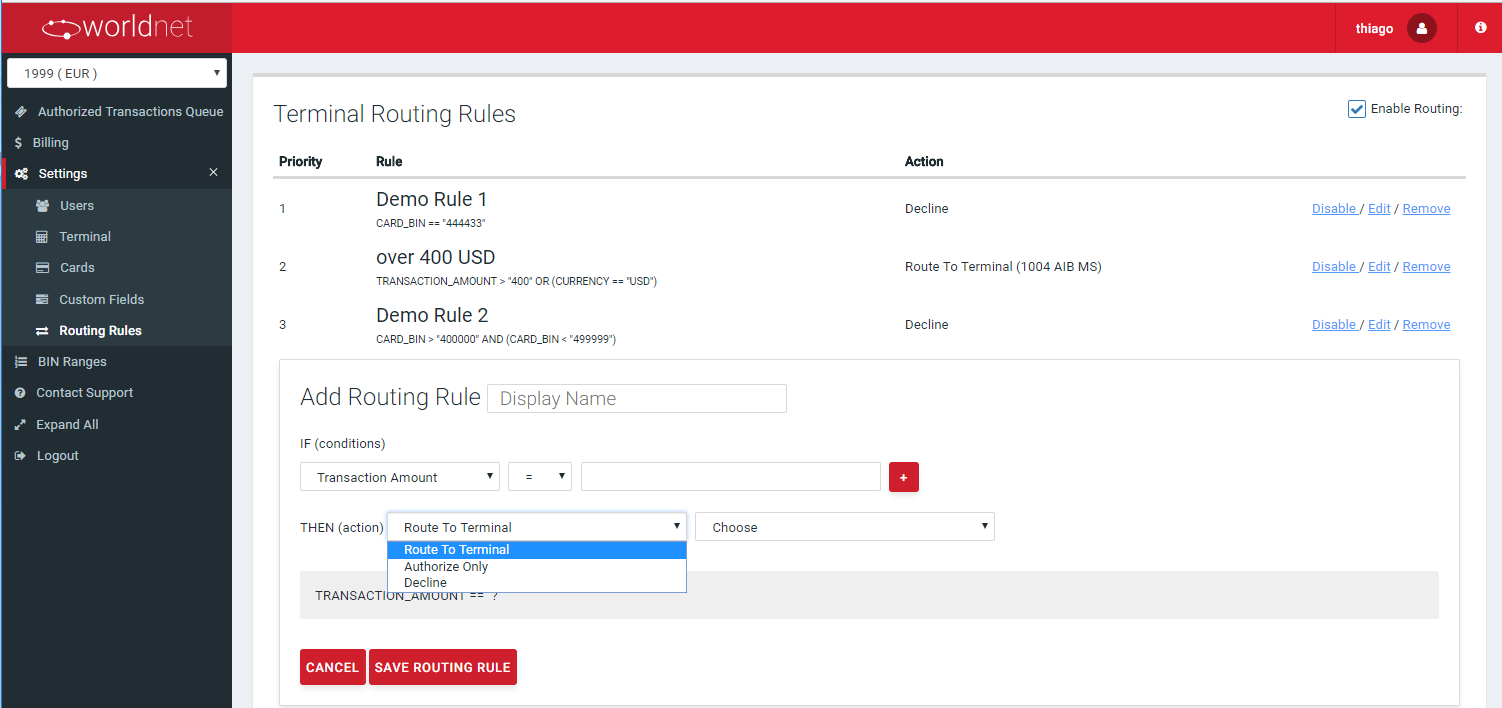The image size is (1502, 708).
Task: Collapse Settings with the X icon
Action: 213,173
